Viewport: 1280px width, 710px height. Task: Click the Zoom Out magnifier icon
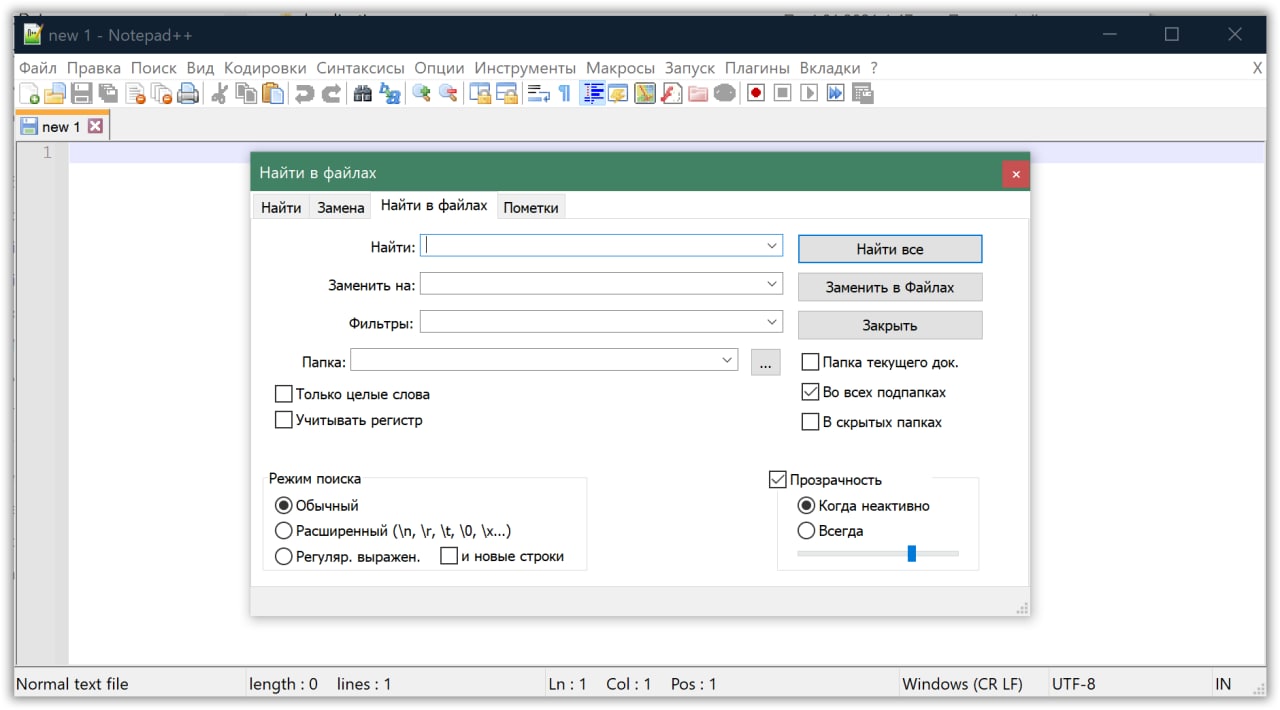click(448, 94)
